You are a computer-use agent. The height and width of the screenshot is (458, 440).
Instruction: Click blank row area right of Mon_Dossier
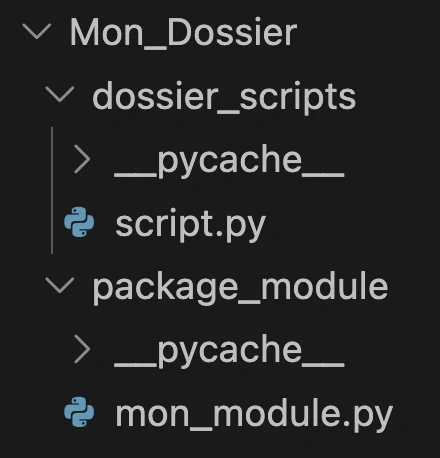(x=368, y=32)
